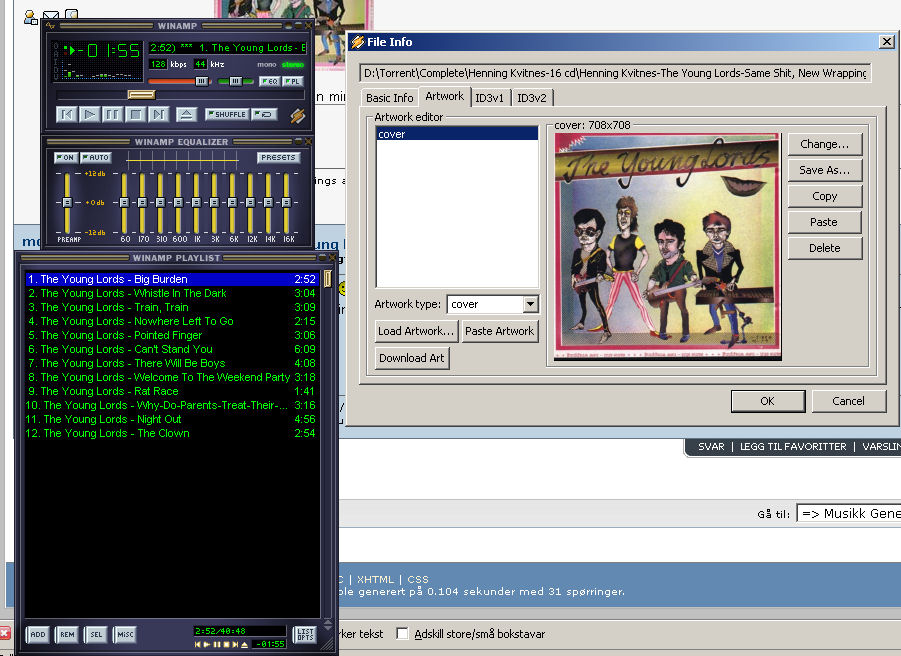Click album cover artwork thumbnail
This screenshot has height=656, width=901.
[667, 246]
